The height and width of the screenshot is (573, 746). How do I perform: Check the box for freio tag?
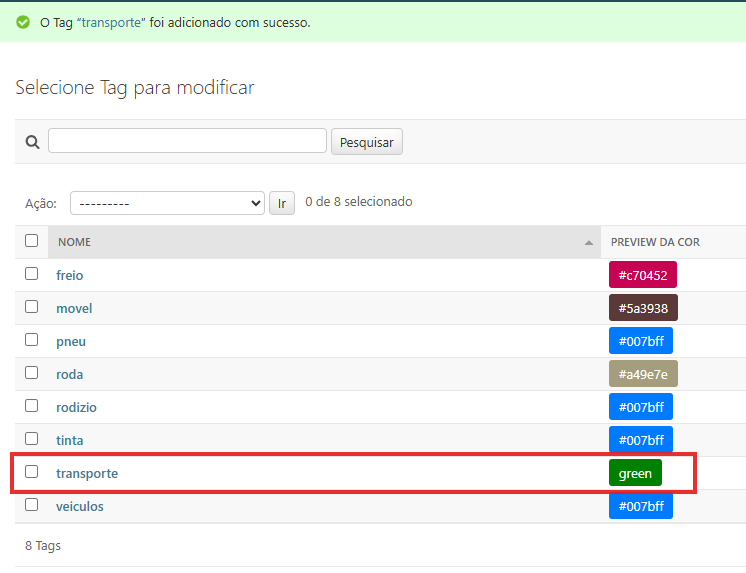tap(32, 274)
